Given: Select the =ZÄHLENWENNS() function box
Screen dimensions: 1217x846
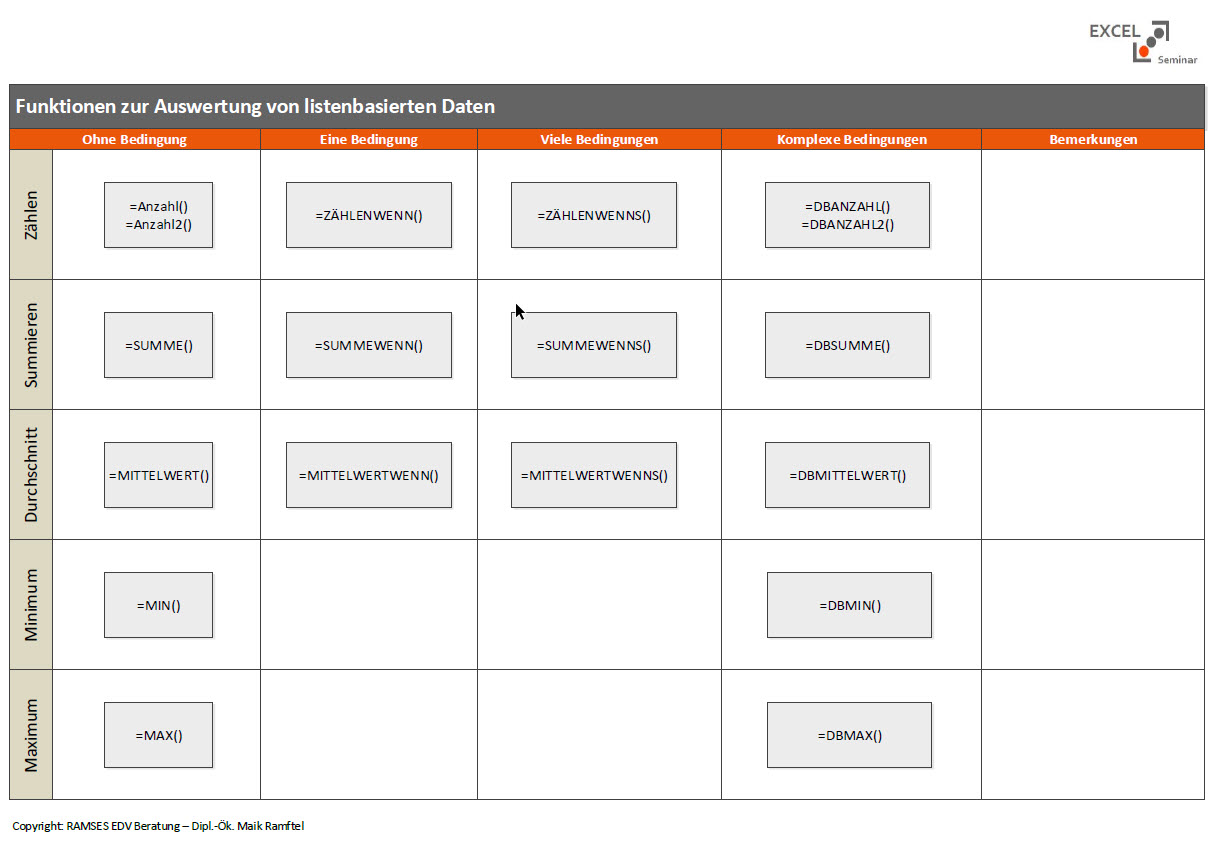Looking at the screenshot, I should coord(593,215).
